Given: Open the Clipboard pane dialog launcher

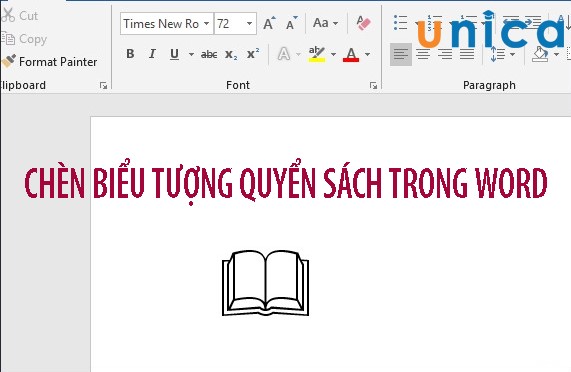Looking at the screenshot, I should tap(103, 86).
